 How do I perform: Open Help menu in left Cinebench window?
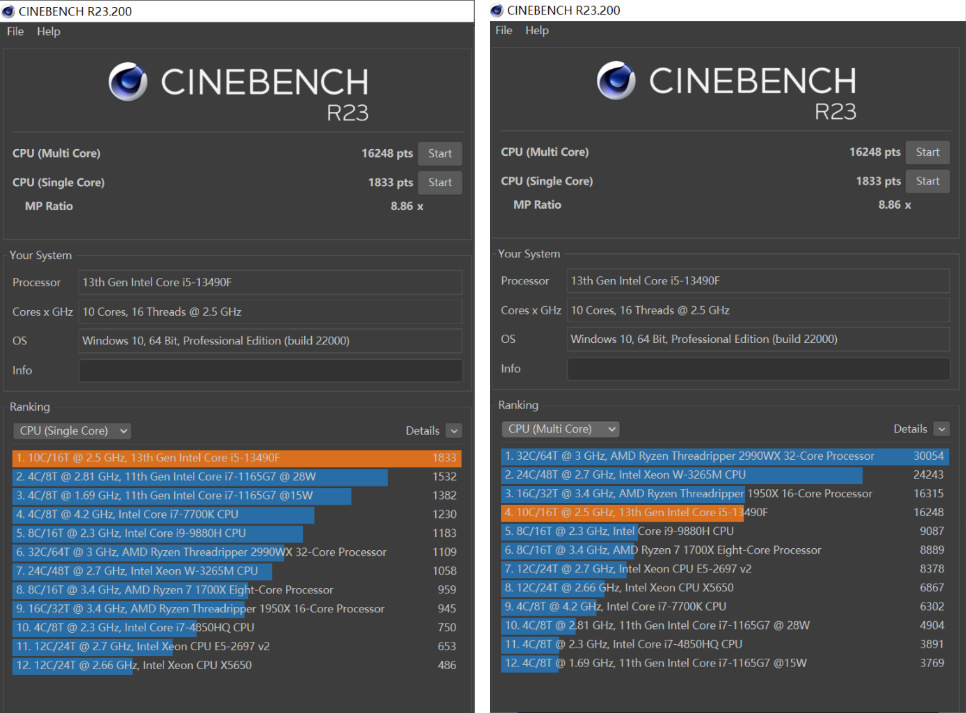pos(48,31)
